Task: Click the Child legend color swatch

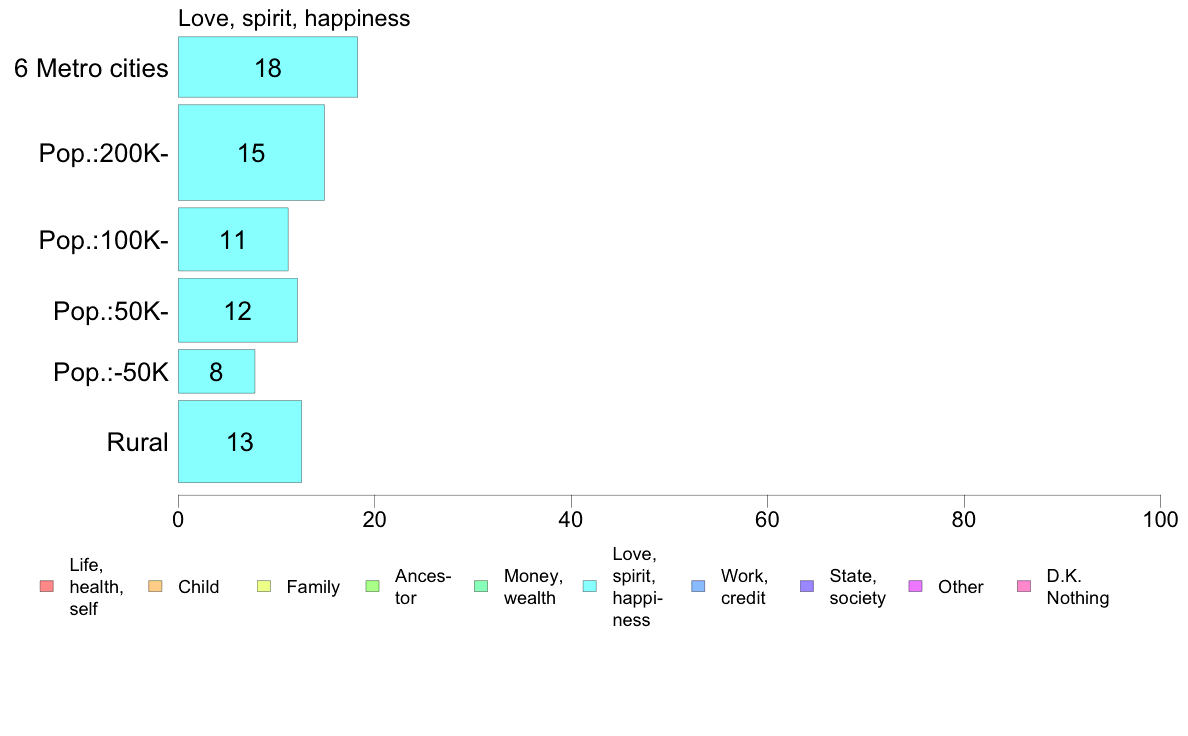Action: (155, 587)
